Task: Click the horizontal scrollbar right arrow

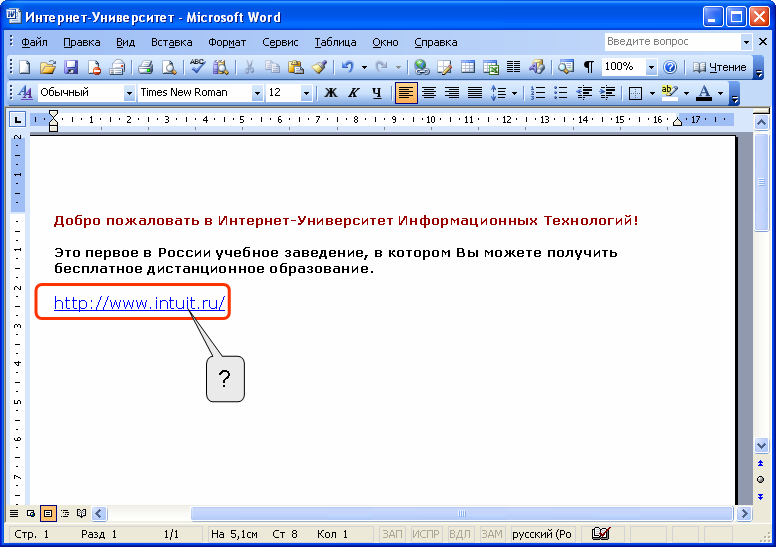Action: [x=744, y=513]
